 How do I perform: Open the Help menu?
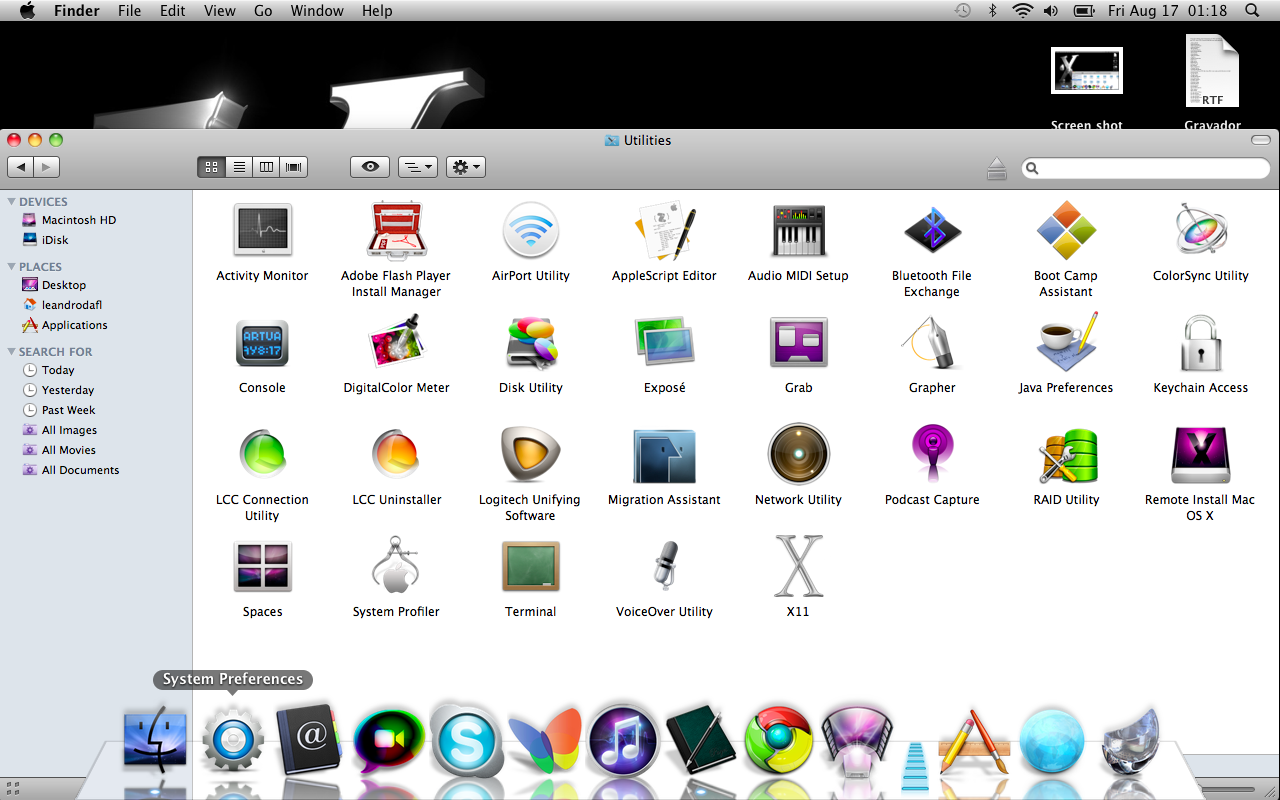pos(377,11)
